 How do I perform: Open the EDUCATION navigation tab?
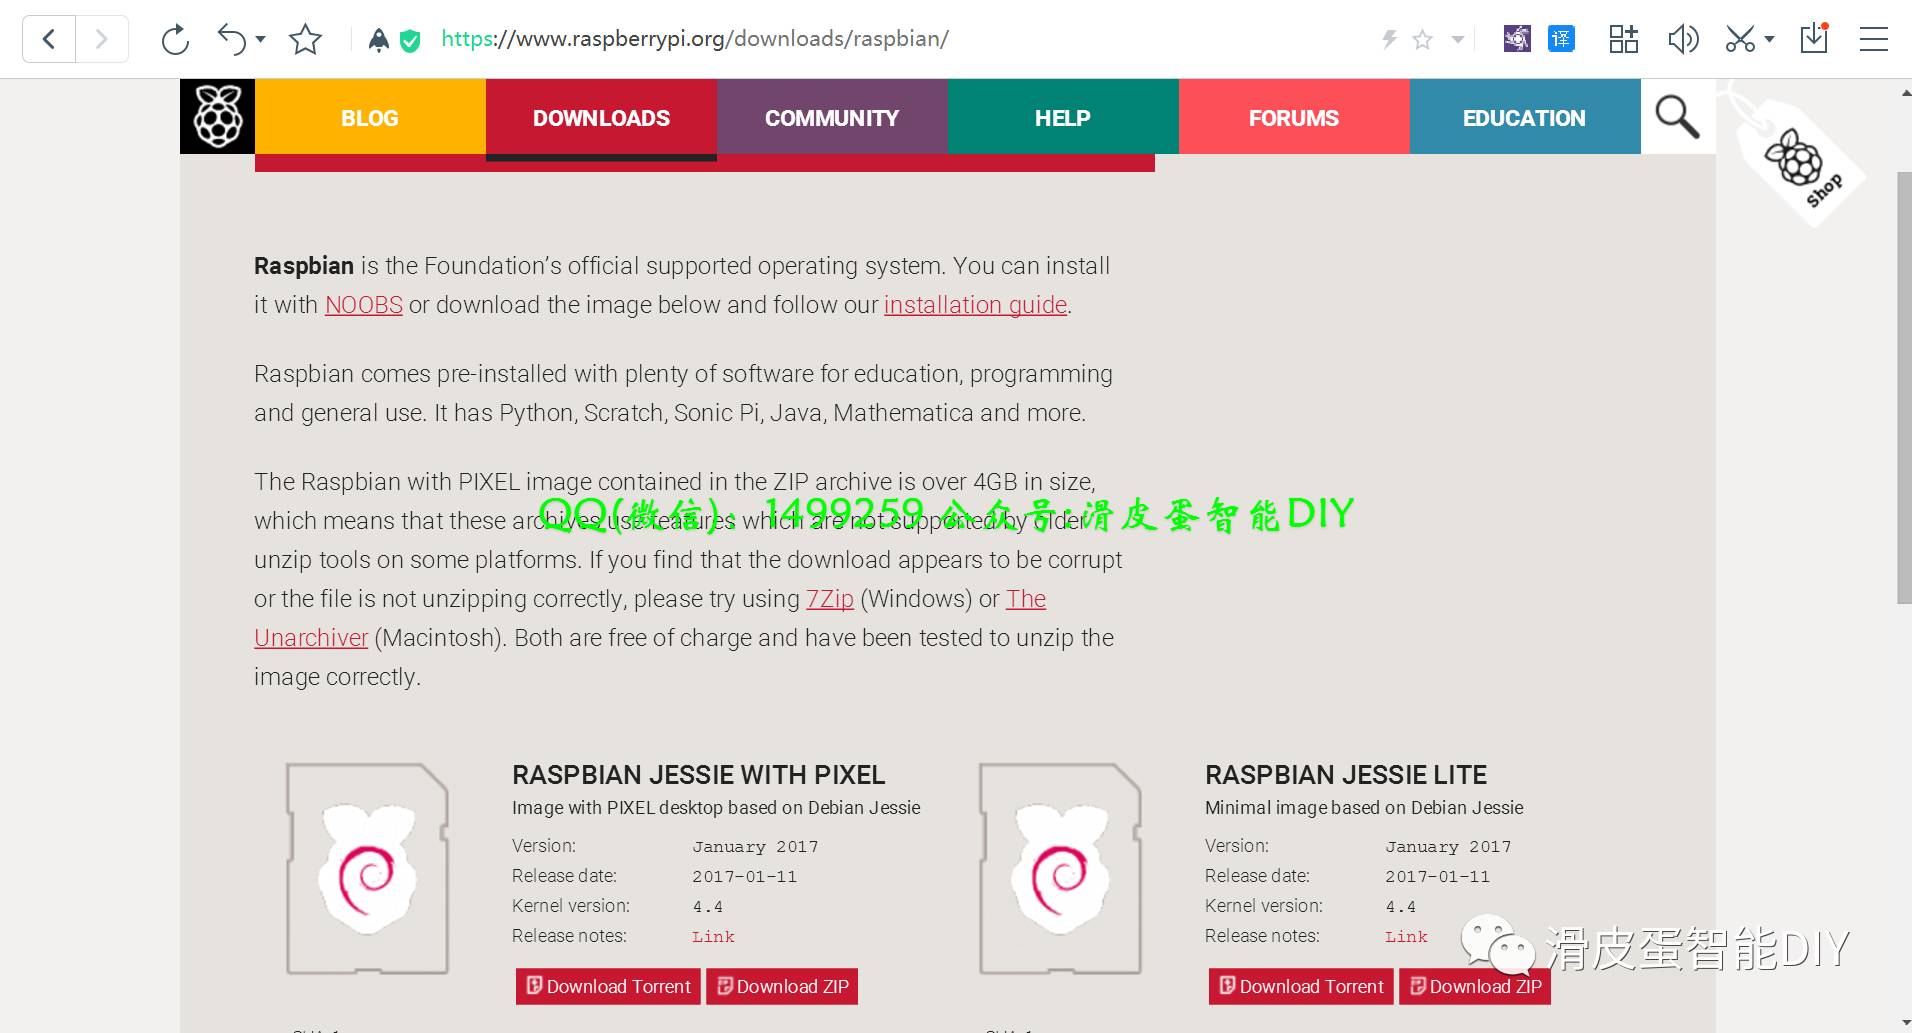[x=1525, y=117]
